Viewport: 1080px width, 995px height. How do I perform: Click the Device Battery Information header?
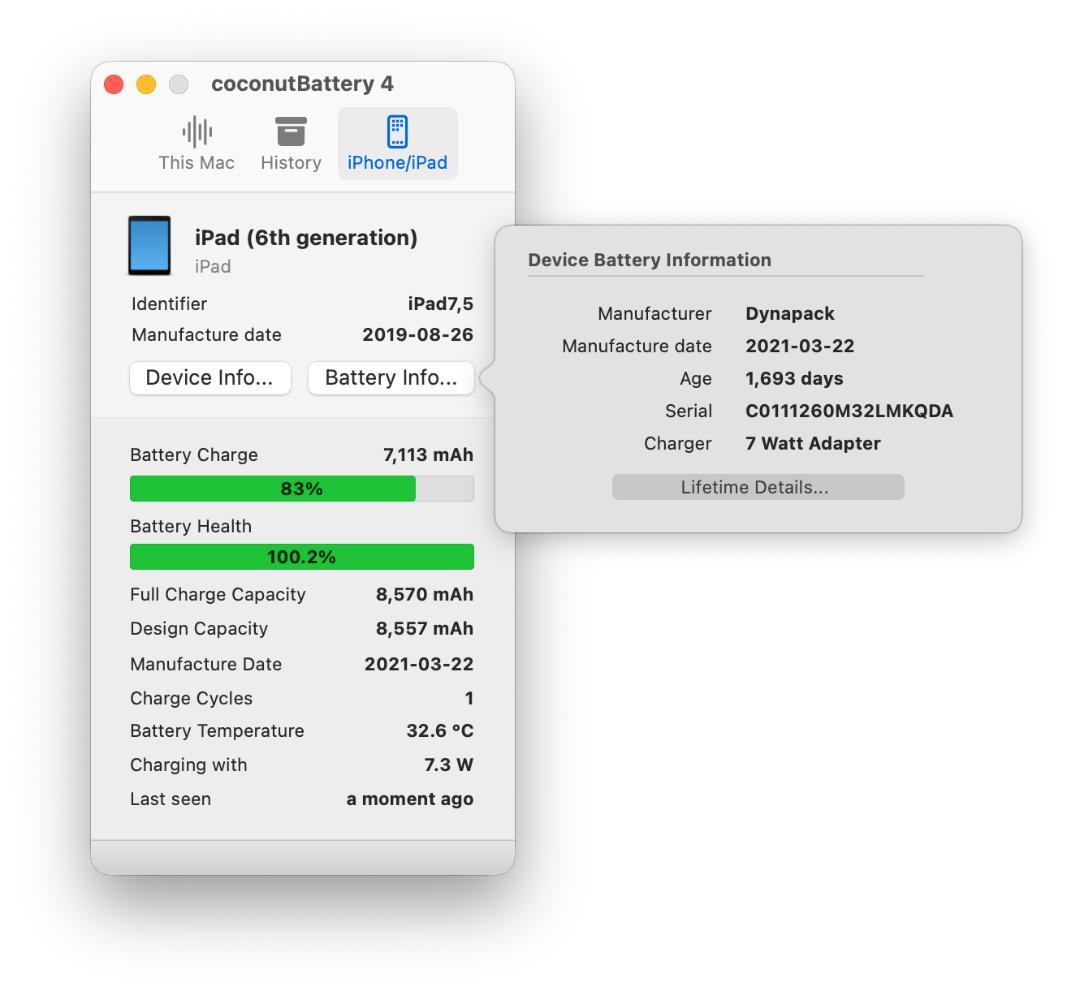pyautogui.click(x=648, y=260)
